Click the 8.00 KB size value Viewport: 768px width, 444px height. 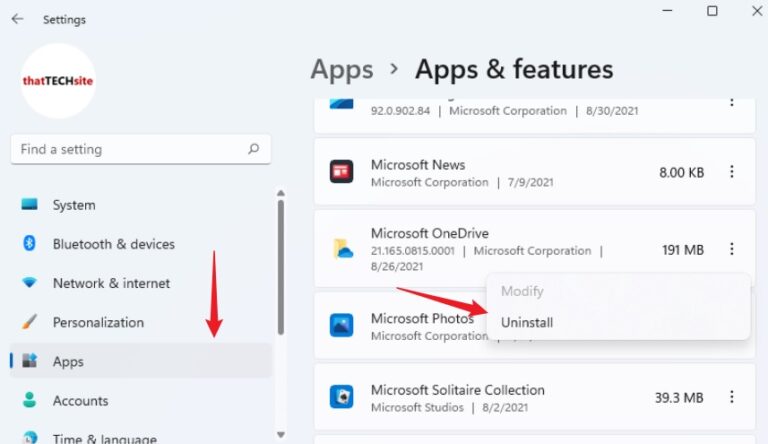[681, 173]
